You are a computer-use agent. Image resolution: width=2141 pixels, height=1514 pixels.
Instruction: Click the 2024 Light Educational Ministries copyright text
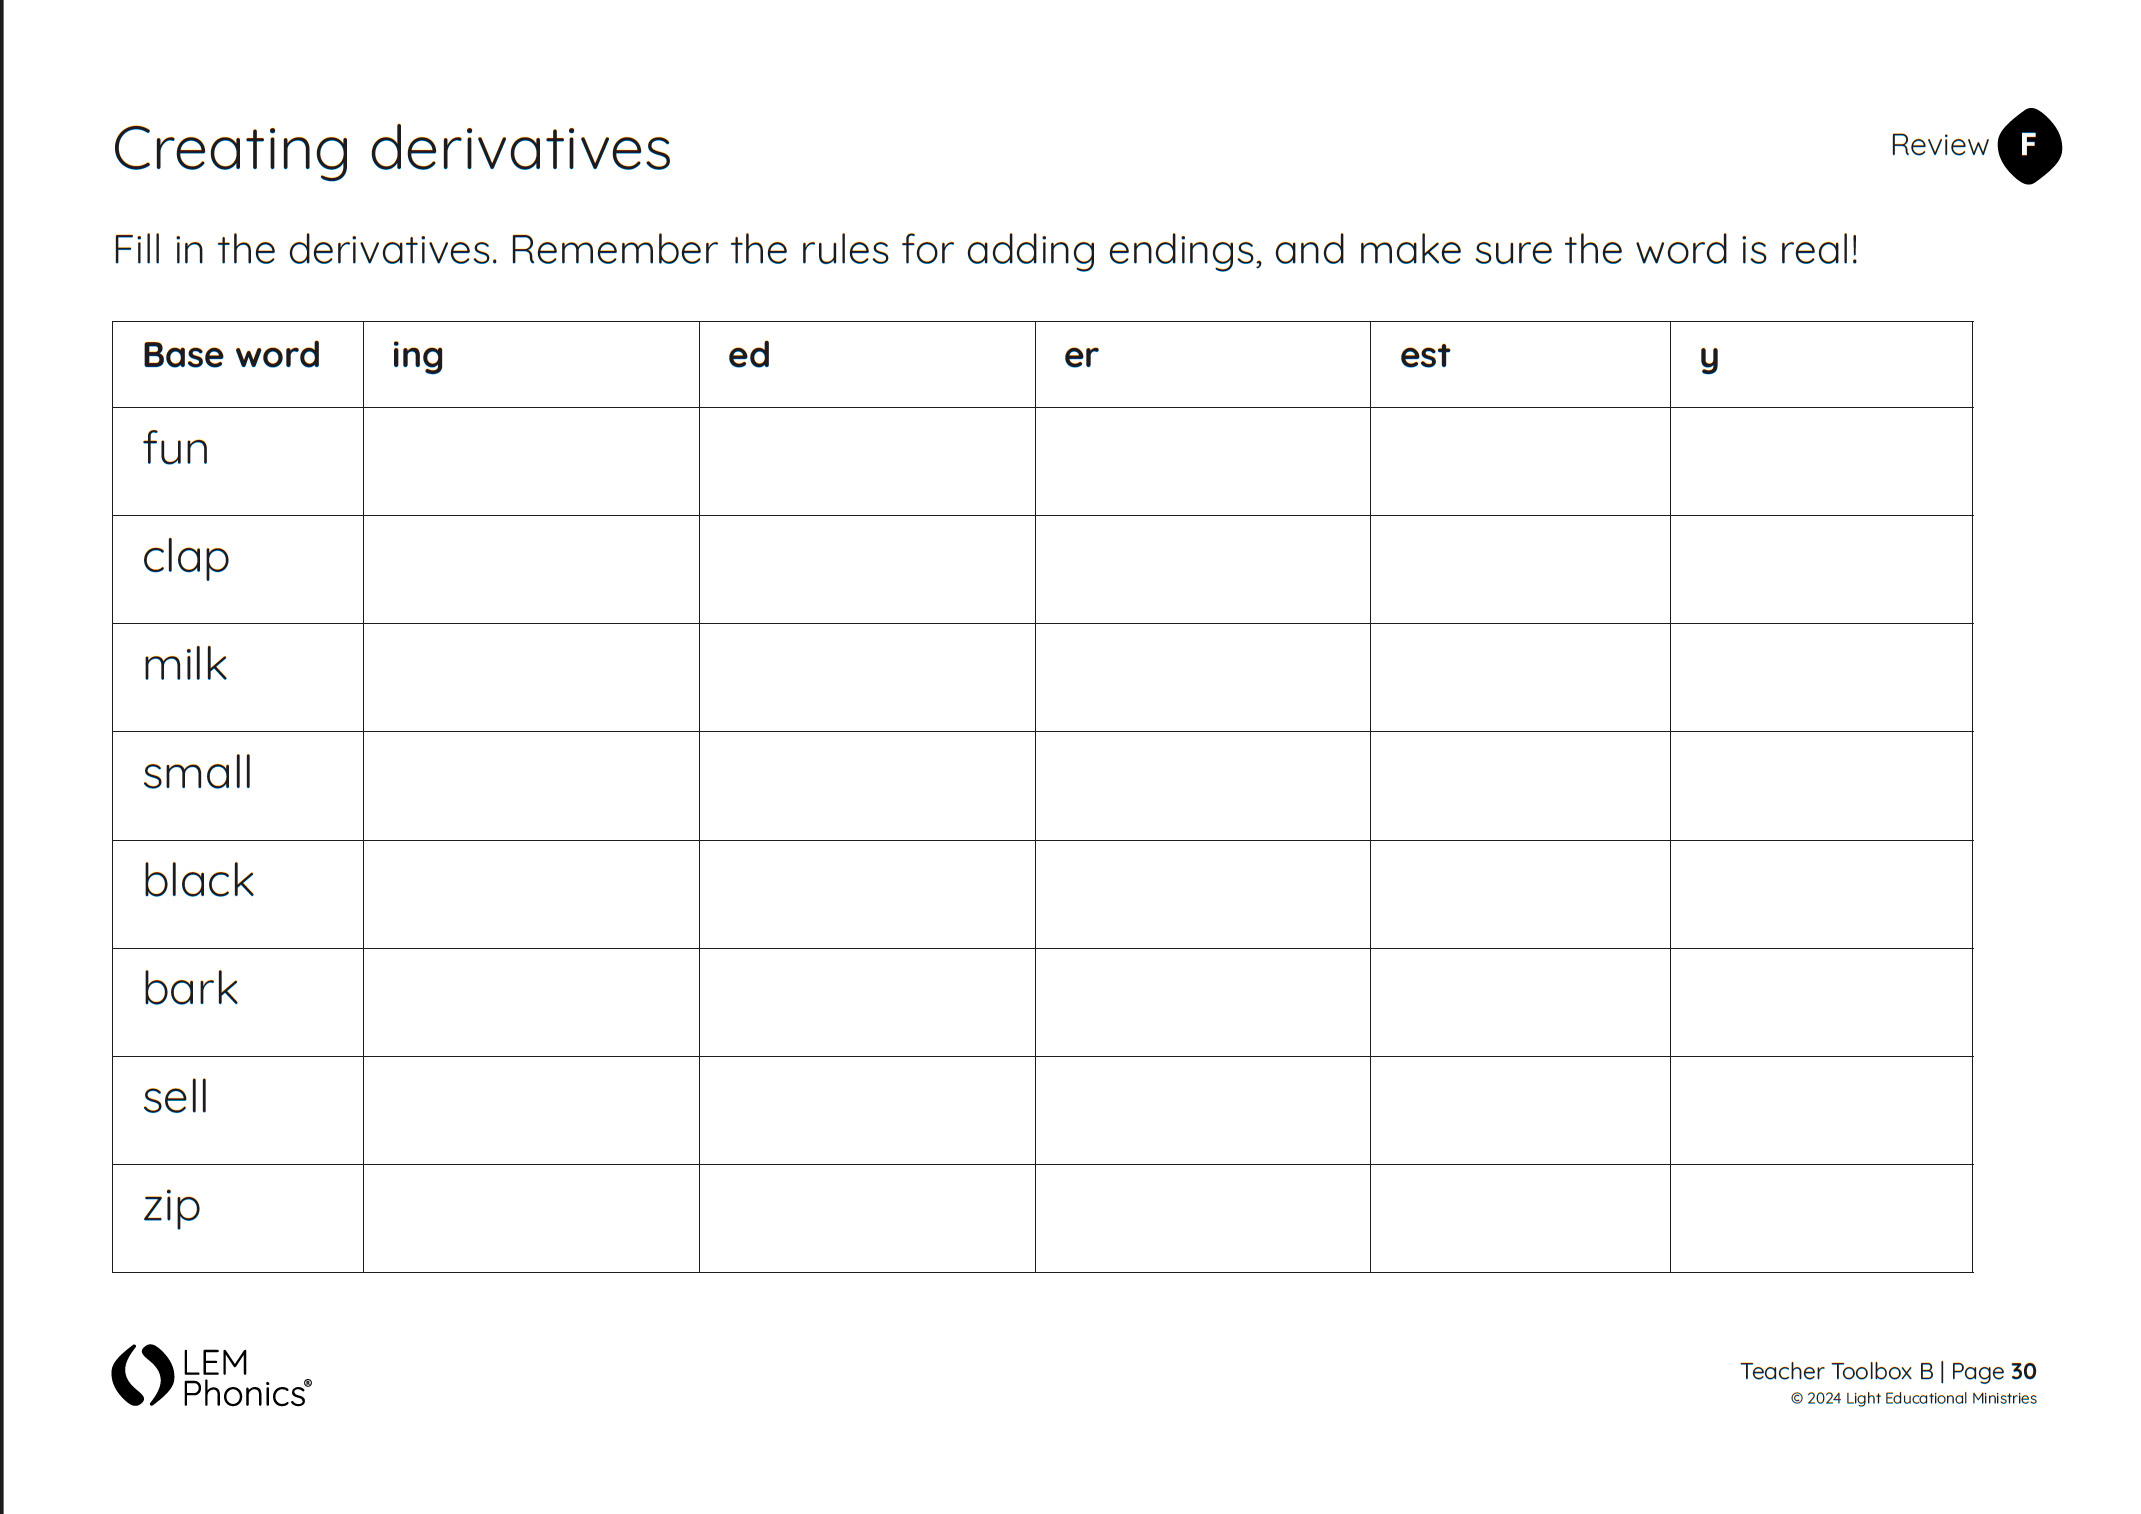pos(1913,1398)
